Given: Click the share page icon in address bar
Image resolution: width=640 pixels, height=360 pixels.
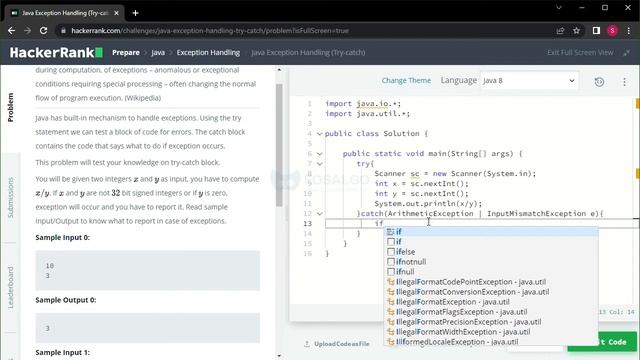Looking at the screenshot, I should pos(560,31).
